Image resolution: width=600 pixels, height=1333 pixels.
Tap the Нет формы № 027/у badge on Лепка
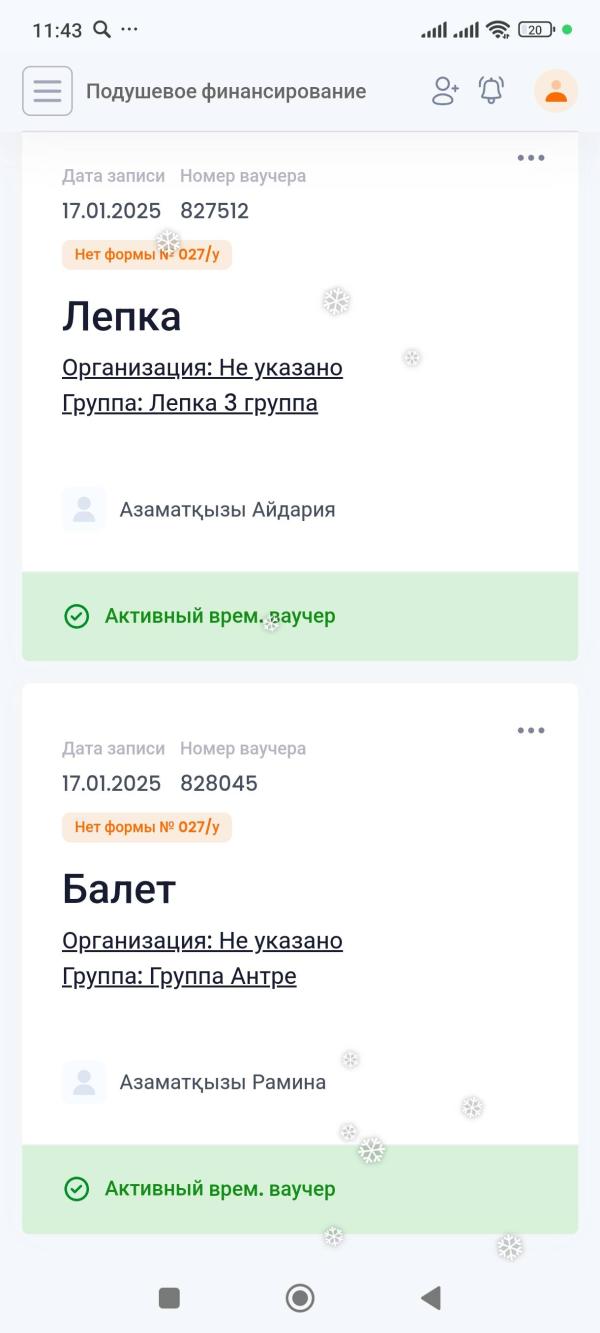pos(147,255)
